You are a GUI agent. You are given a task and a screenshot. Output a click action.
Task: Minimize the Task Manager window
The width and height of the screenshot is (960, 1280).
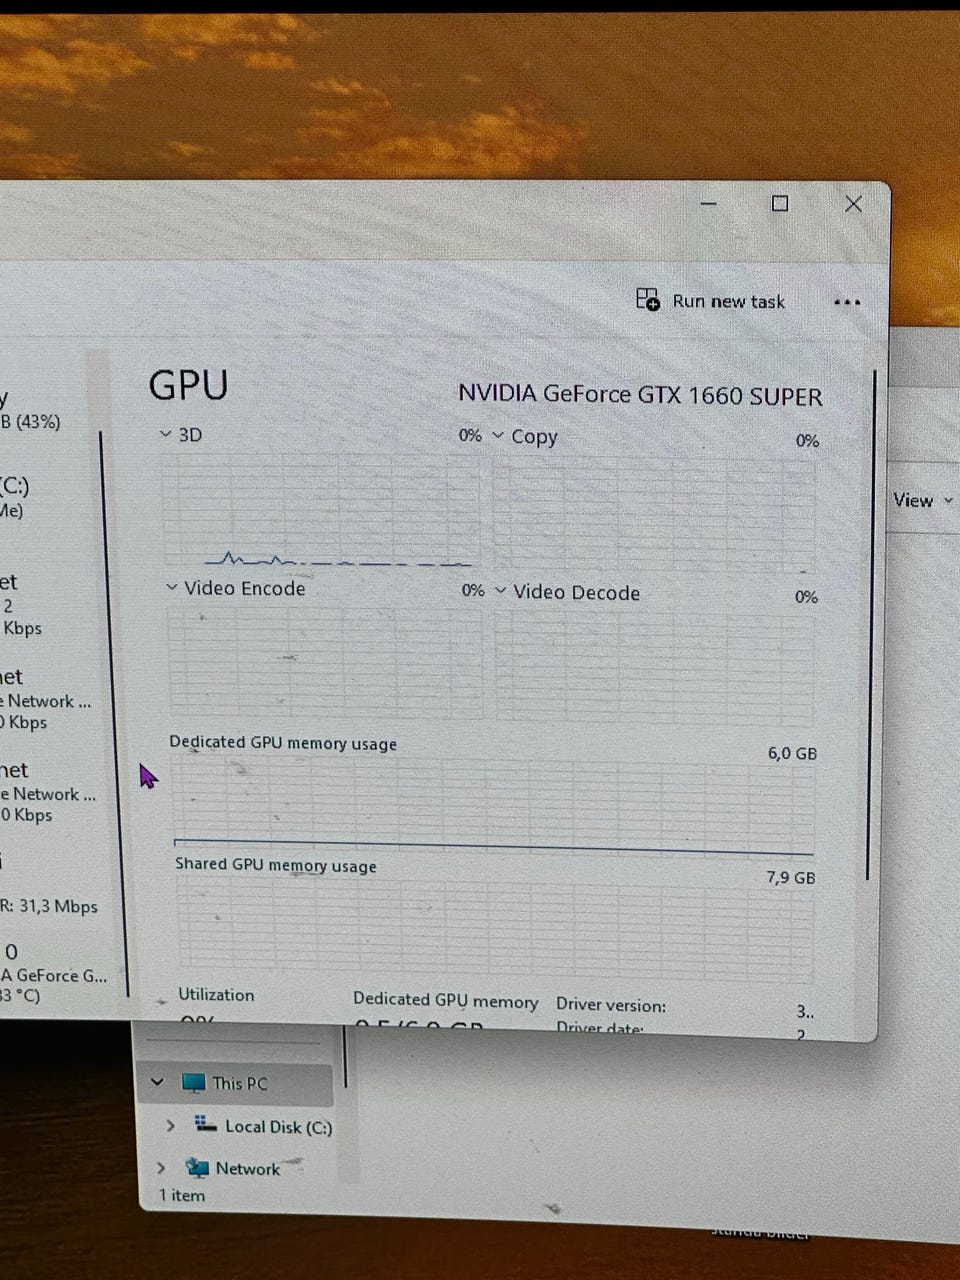coord(709,203)
